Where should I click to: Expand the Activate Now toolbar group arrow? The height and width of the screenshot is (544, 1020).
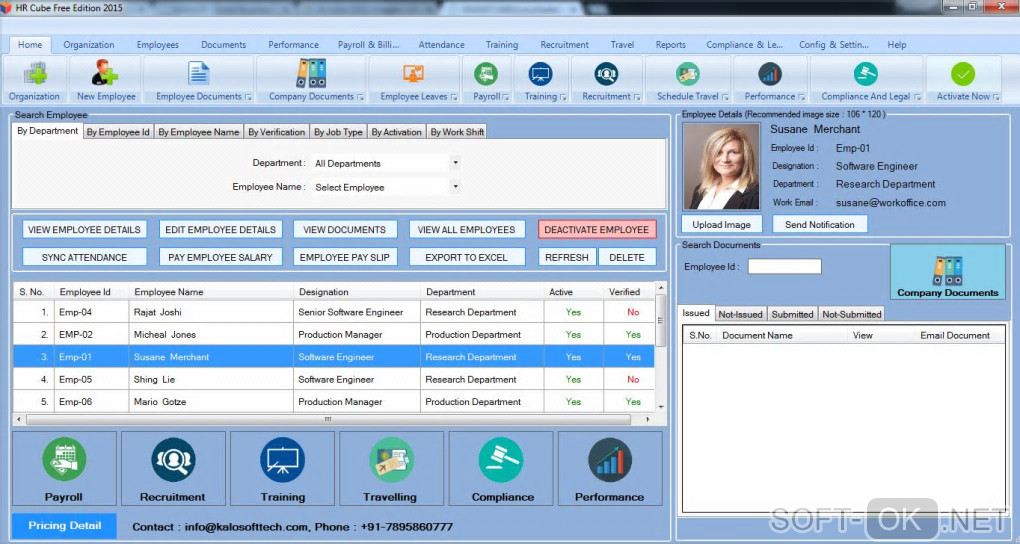[996, 98]
